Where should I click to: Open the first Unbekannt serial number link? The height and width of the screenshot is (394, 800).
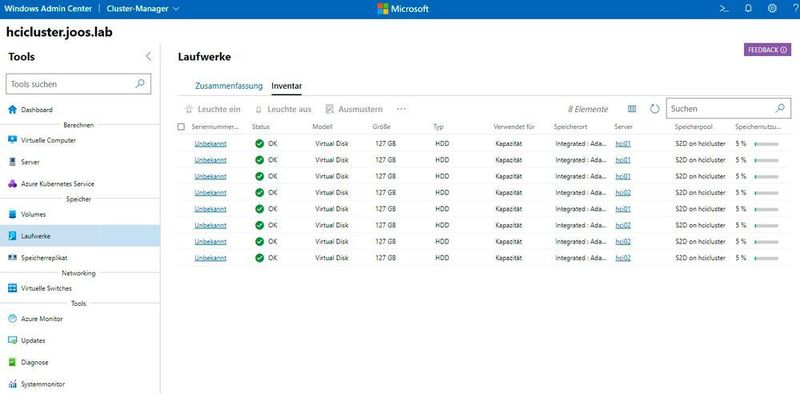(x=210, y=144)
